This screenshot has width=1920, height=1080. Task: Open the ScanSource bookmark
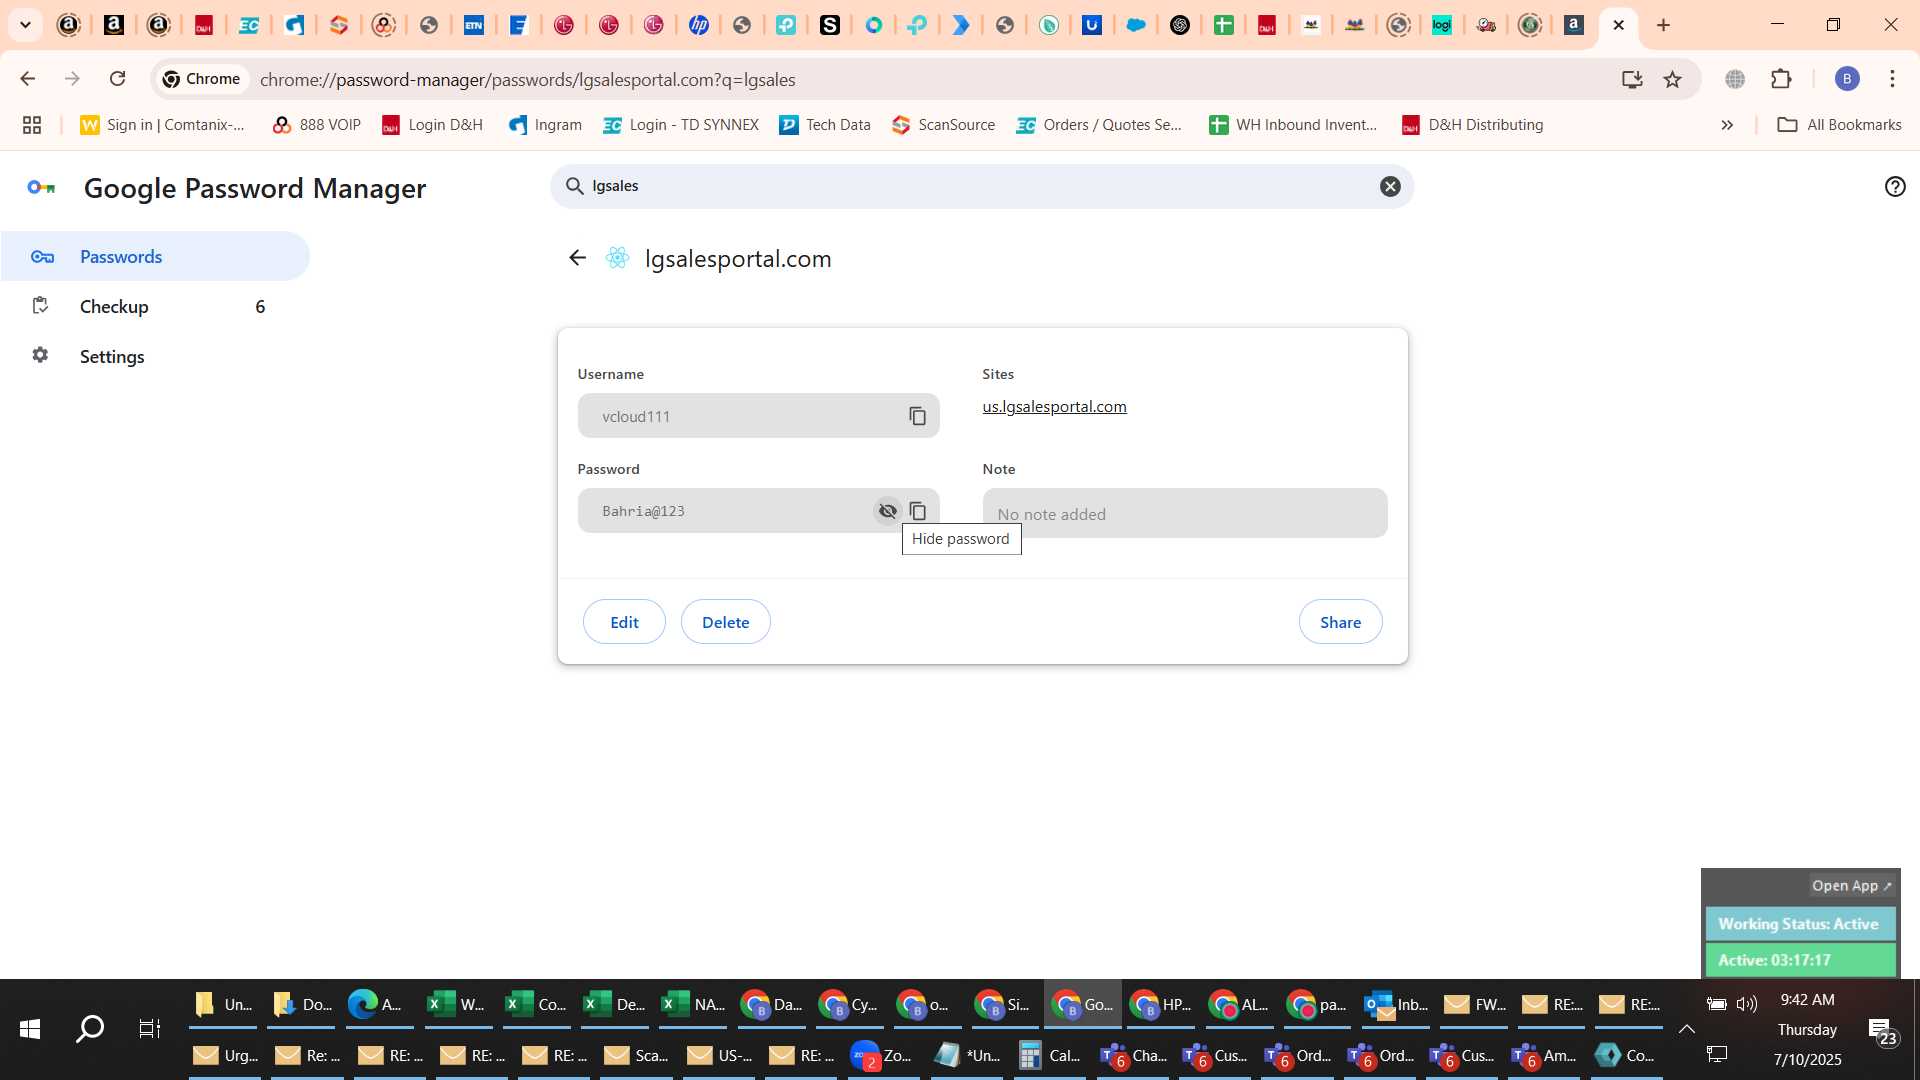tap(944, 125)
